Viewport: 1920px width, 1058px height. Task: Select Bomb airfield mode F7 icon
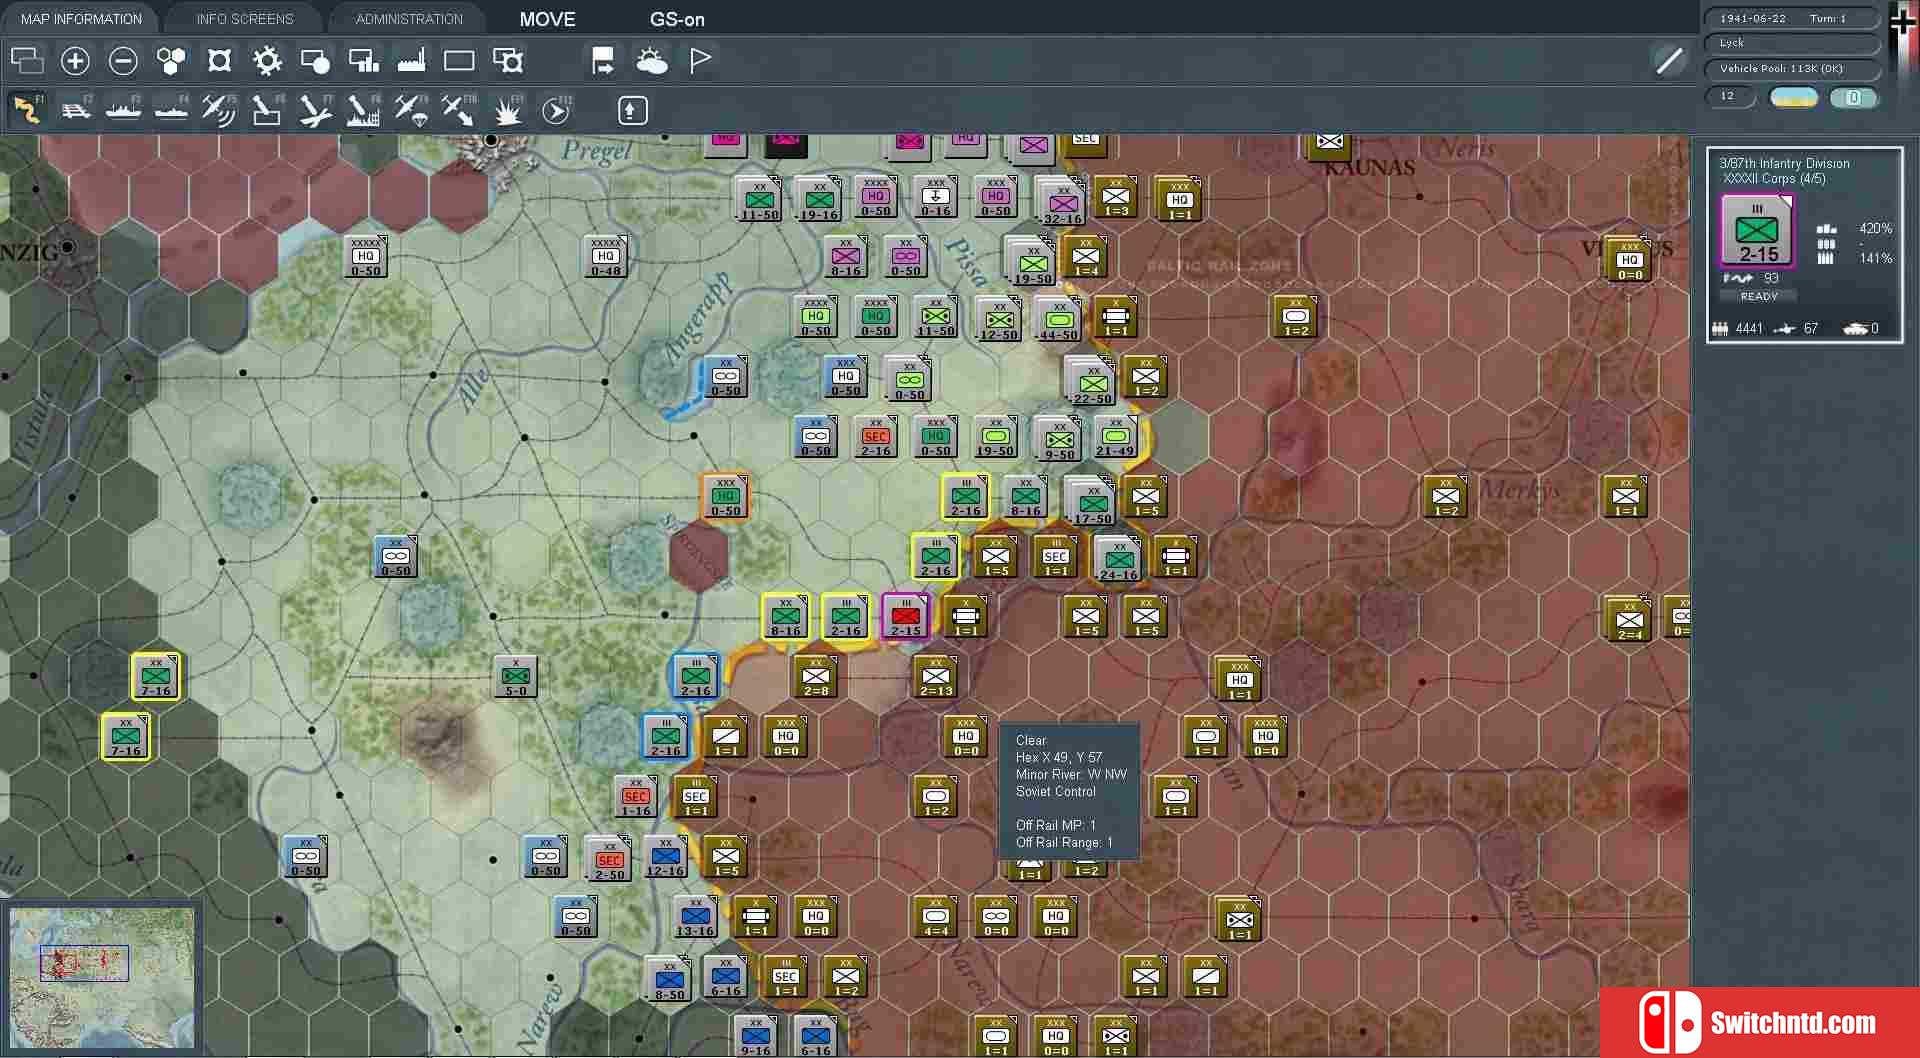point(315,110)
